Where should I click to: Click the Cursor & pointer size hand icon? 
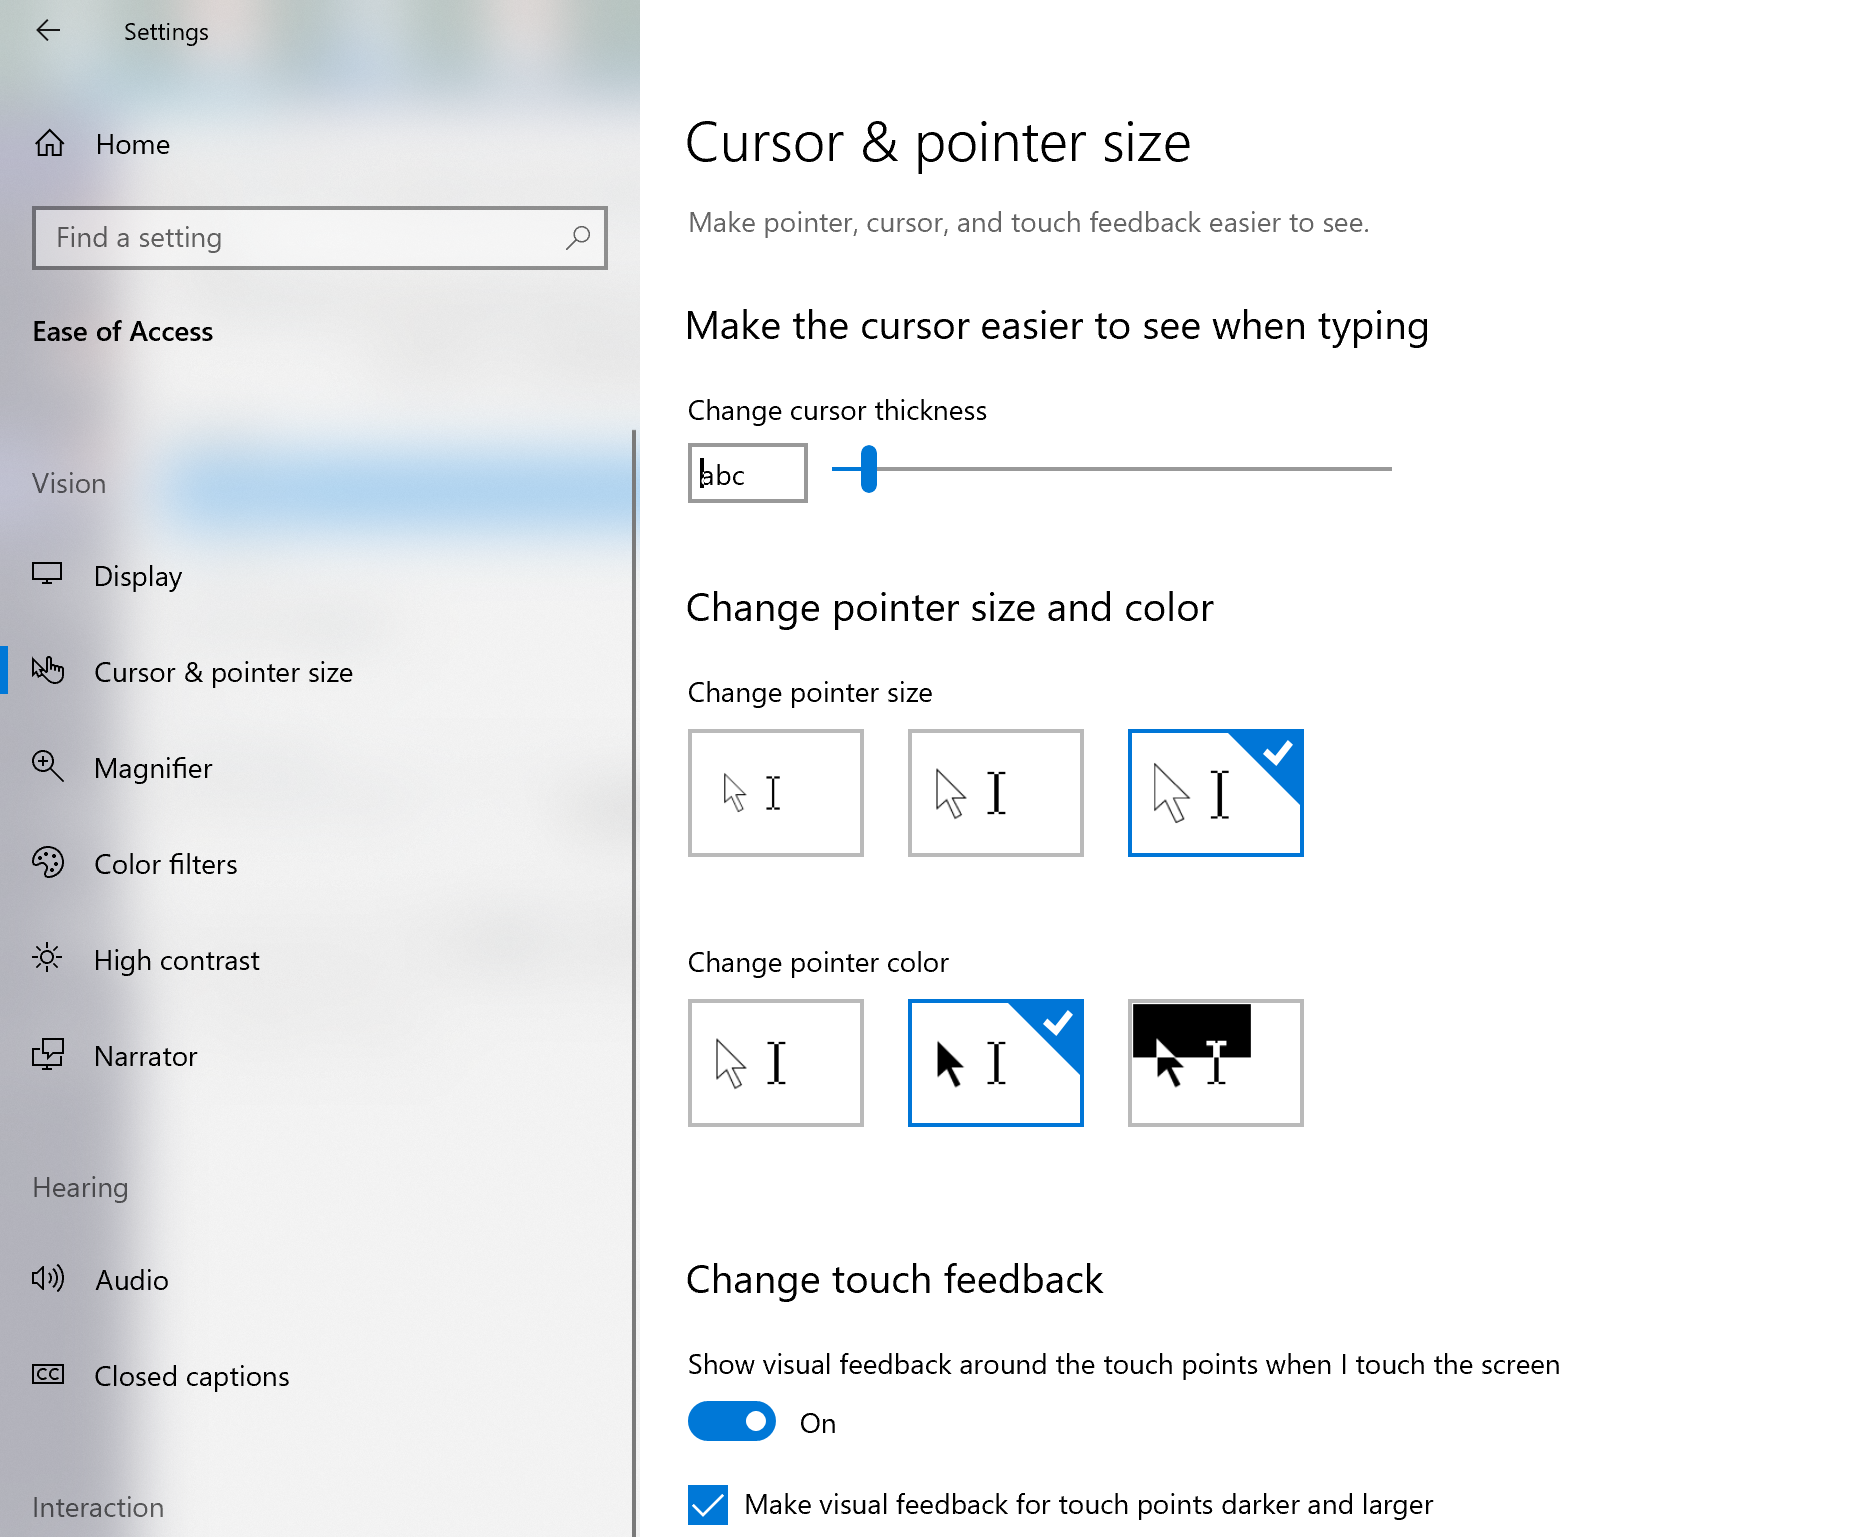pos(47,670)
